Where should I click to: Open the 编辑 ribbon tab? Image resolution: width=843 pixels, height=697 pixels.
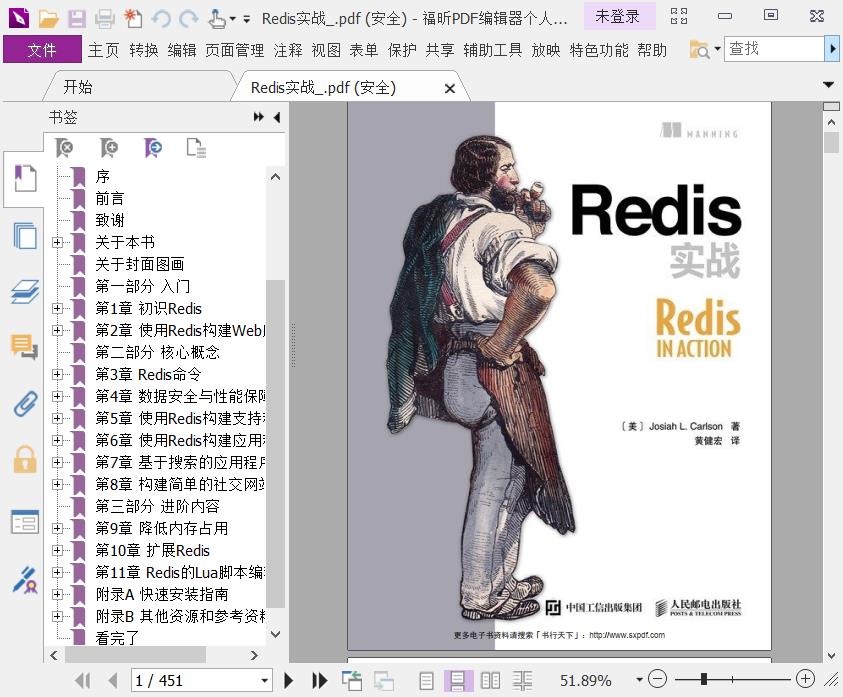tap(182, 50)
